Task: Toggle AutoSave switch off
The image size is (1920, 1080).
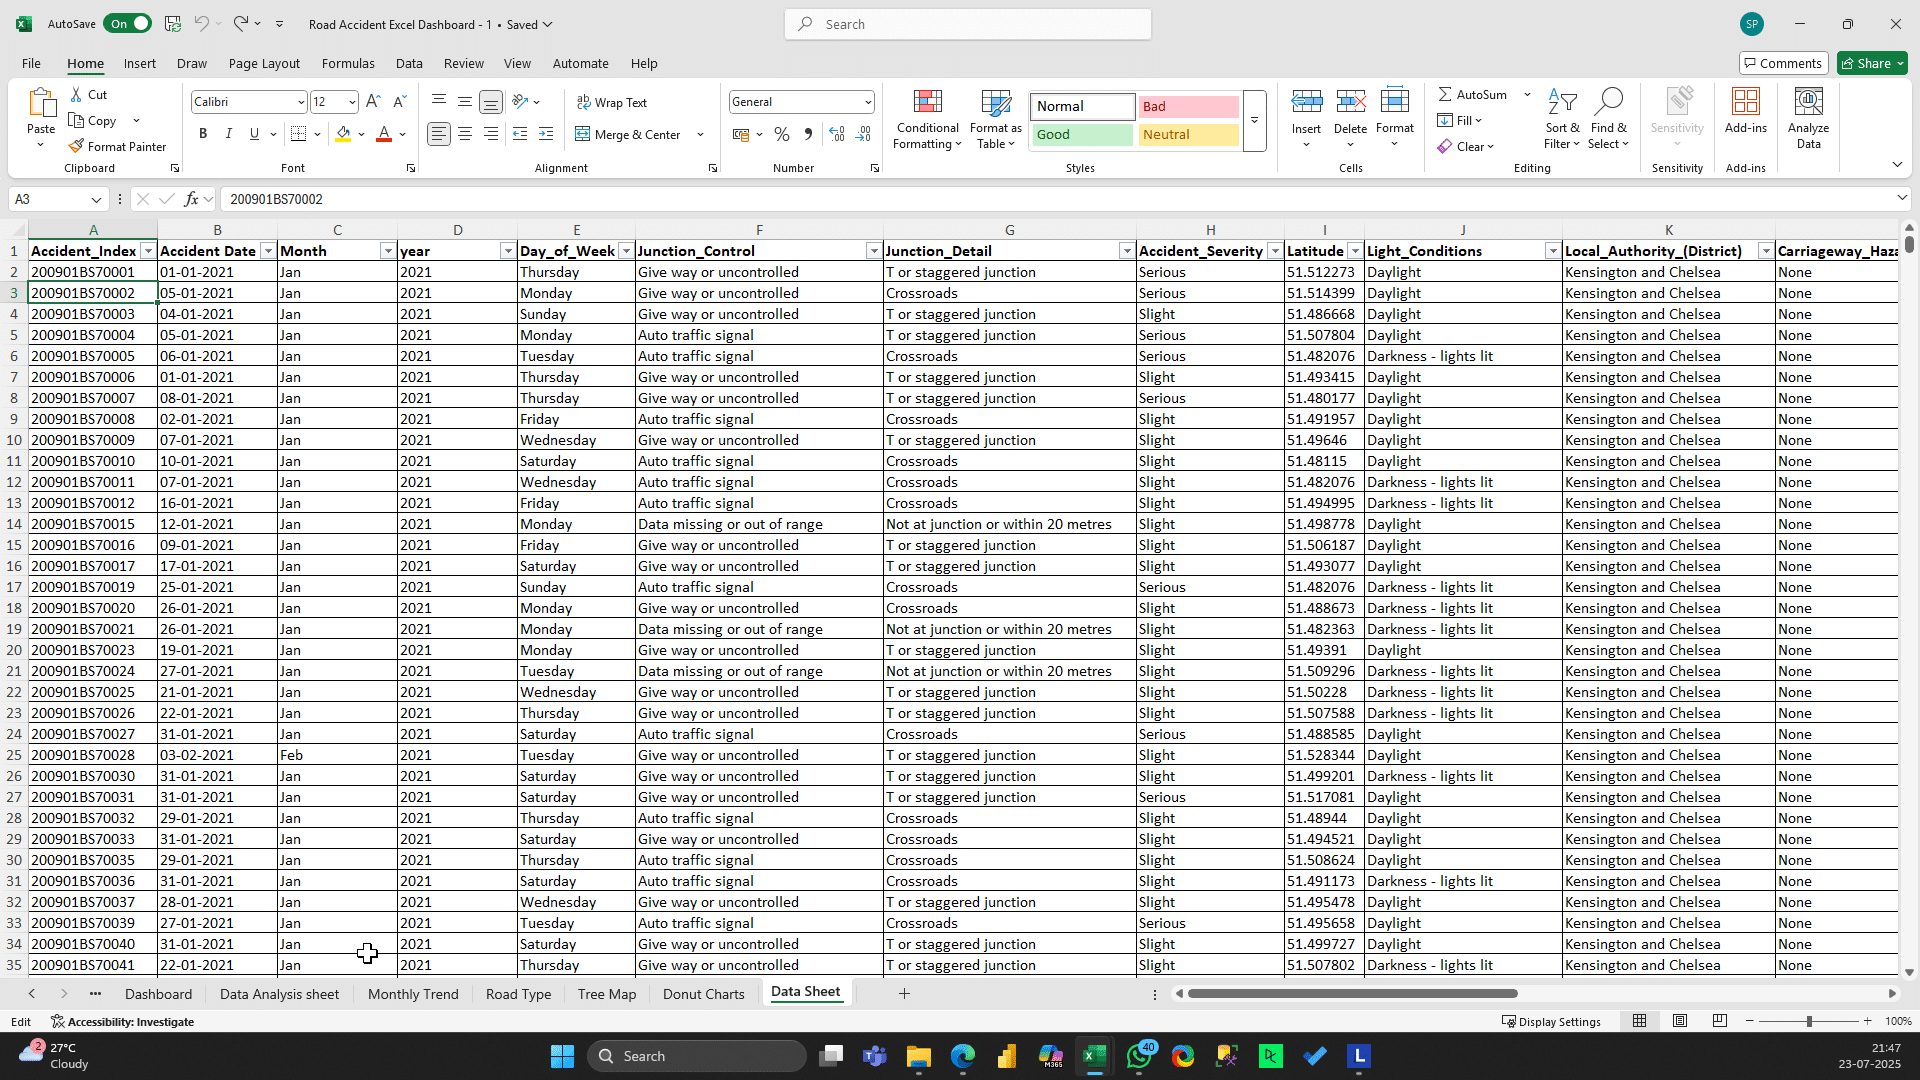Action: tap(127, 24)
